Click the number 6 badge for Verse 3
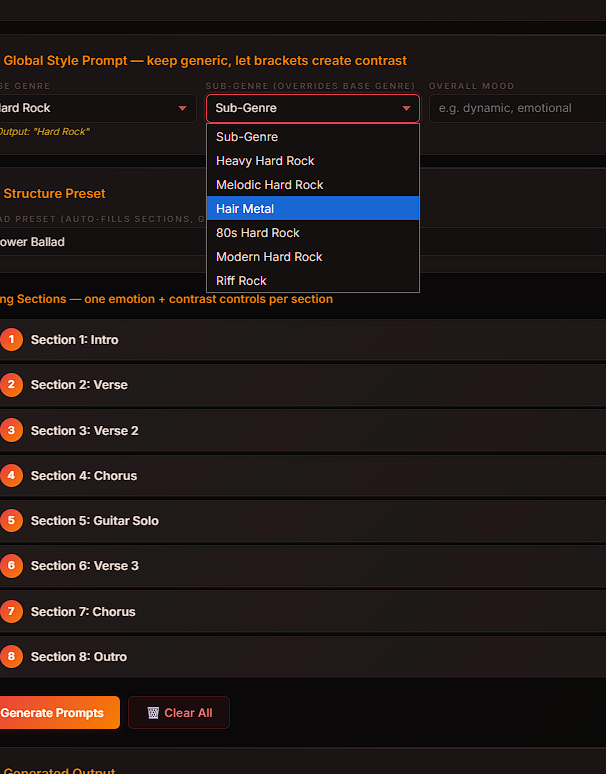The image size is (606, 774). pyautogui.click(x=11, y=566)
